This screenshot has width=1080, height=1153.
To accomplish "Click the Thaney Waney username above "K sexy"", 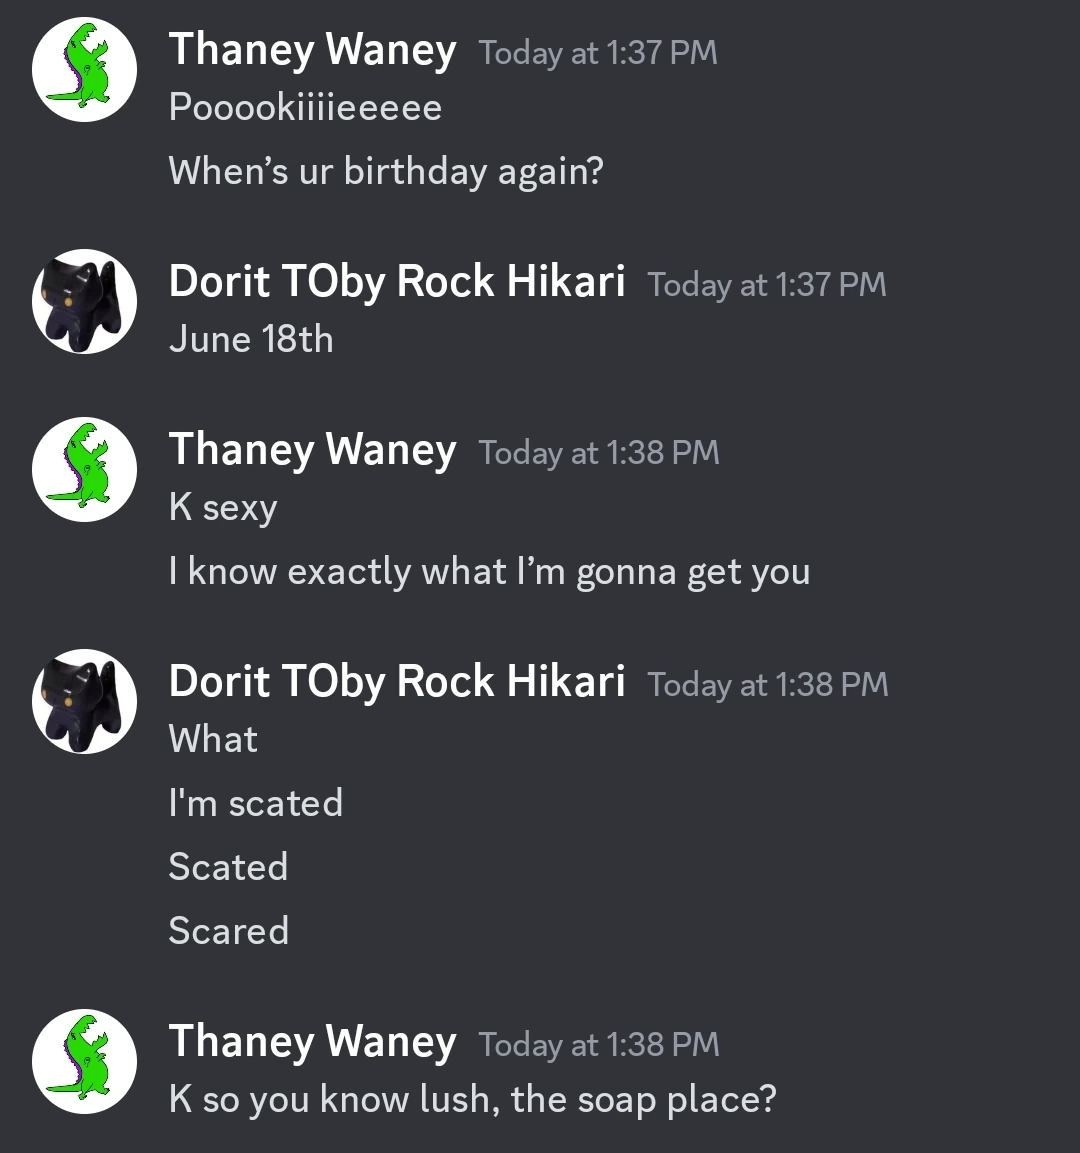I will [312, 450].
